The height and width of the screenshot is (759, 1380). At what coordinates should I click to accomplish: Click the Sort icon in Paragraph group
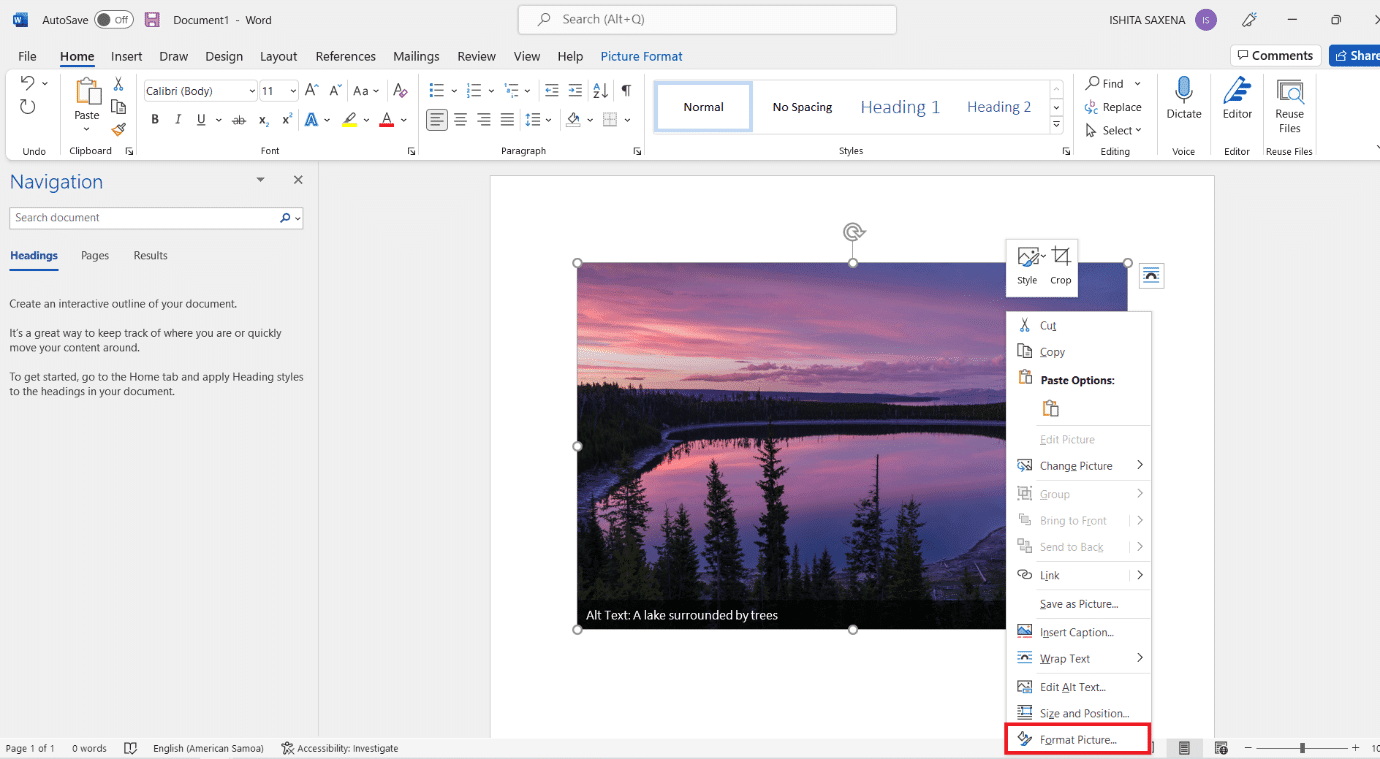click(x=600, y=90)
